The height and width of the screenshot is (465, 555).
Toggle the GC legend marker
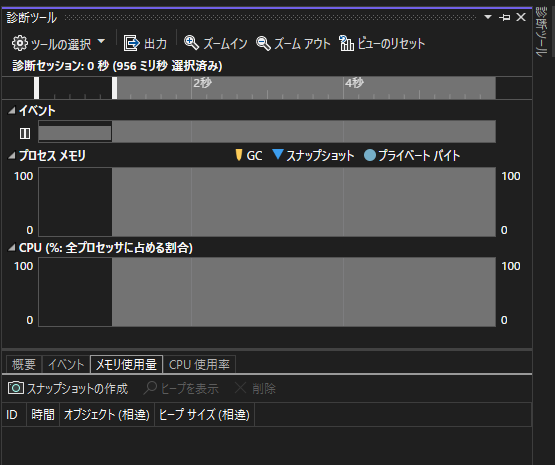point(239,155)
